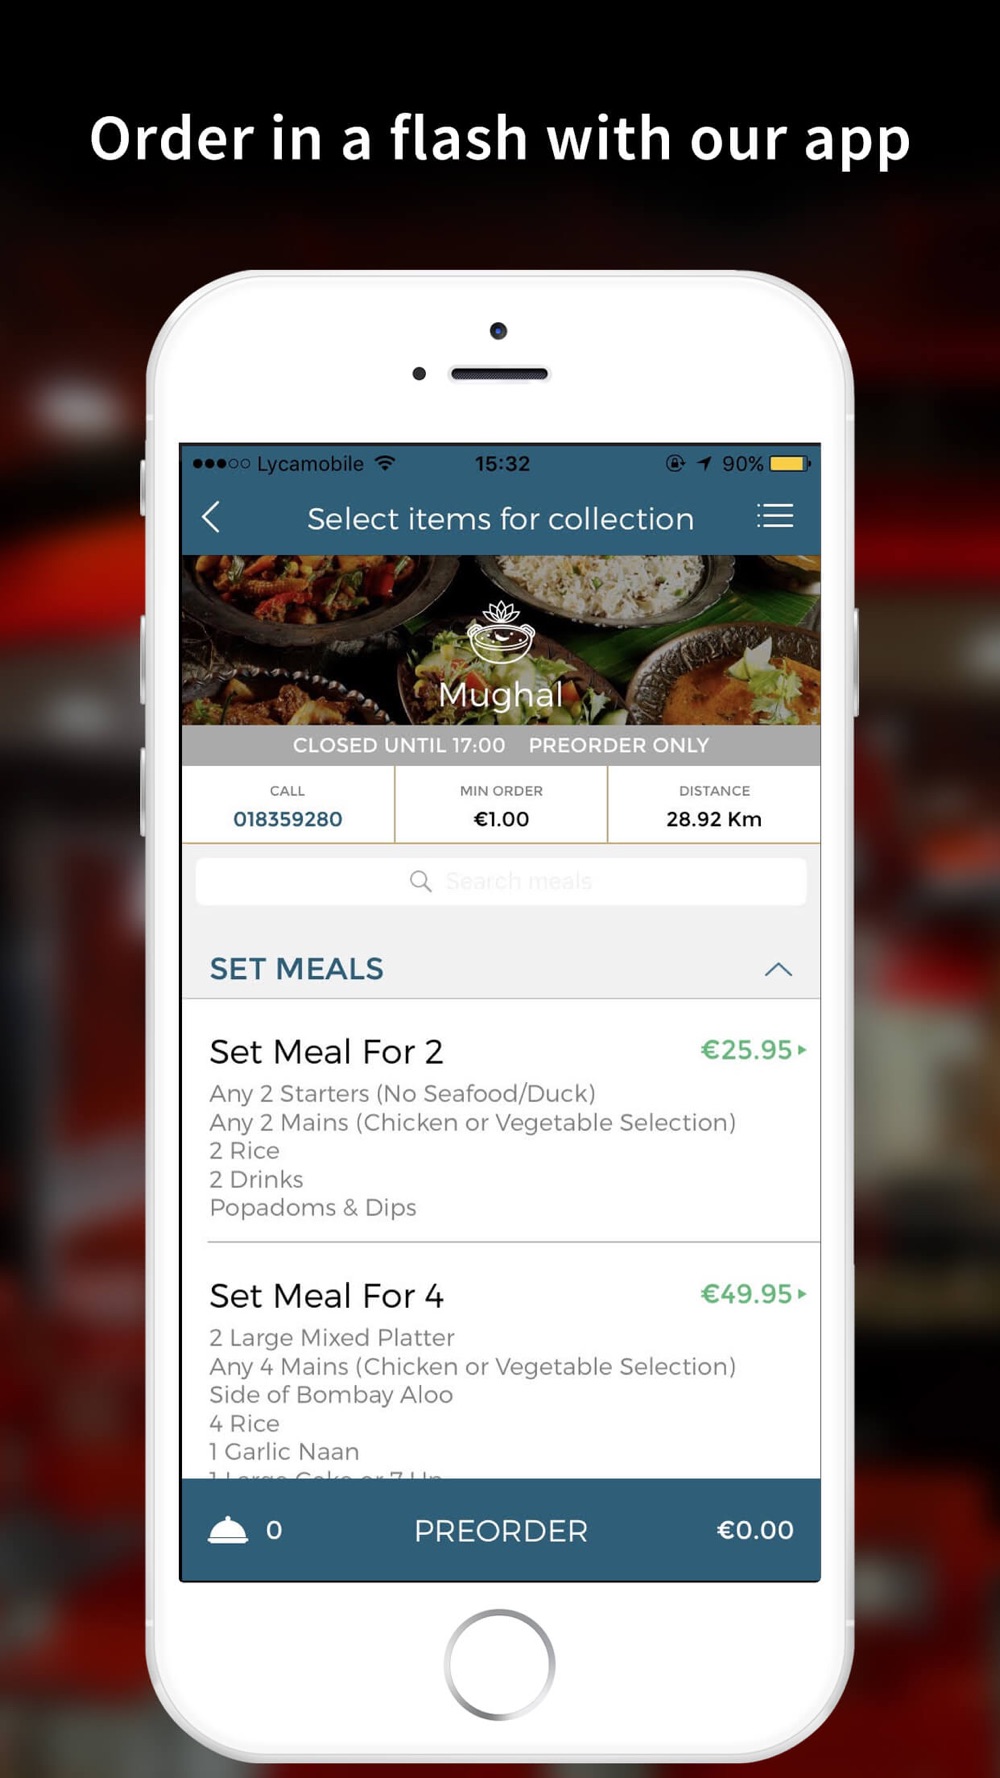Screen dimensions: 1000x1778
Task: Collapse the SET MEALS section chevron
Action: point(778,969)
